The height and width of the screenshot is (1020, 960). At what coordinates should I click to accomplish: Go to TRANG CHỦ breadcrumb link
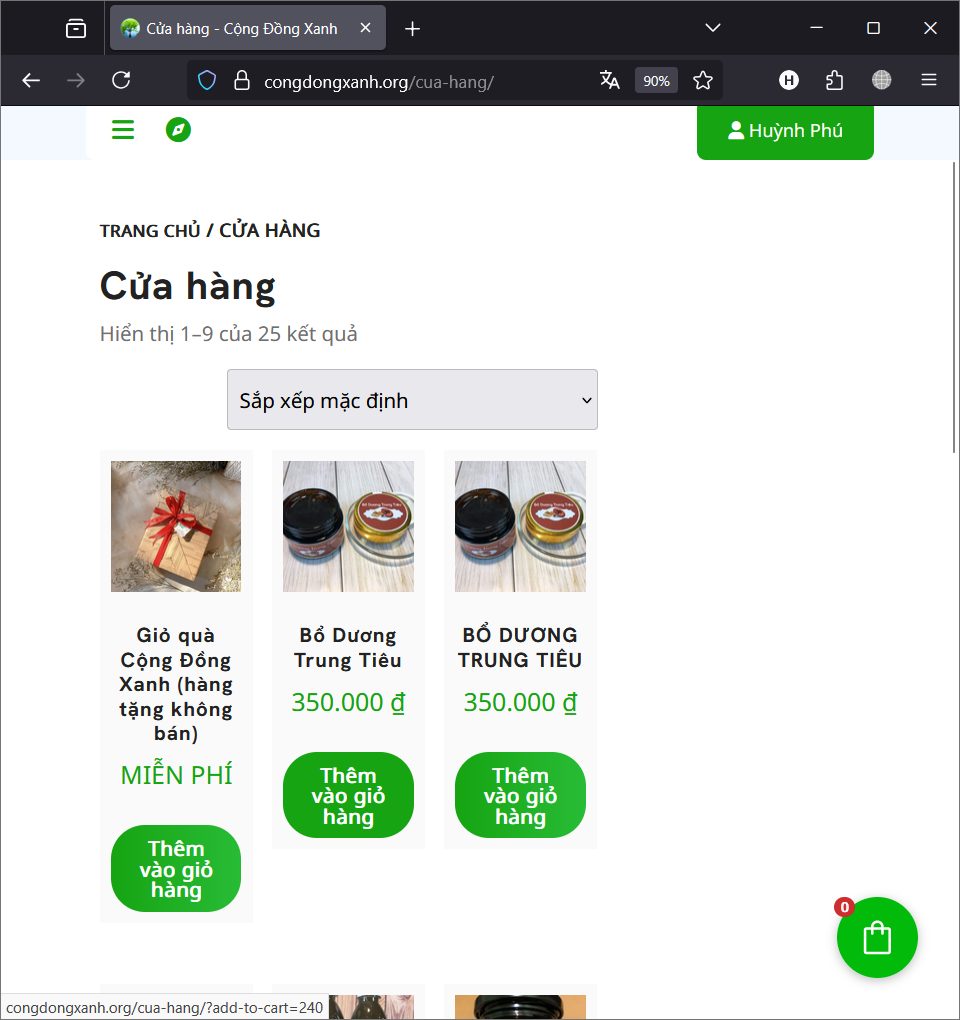(150, 230)
